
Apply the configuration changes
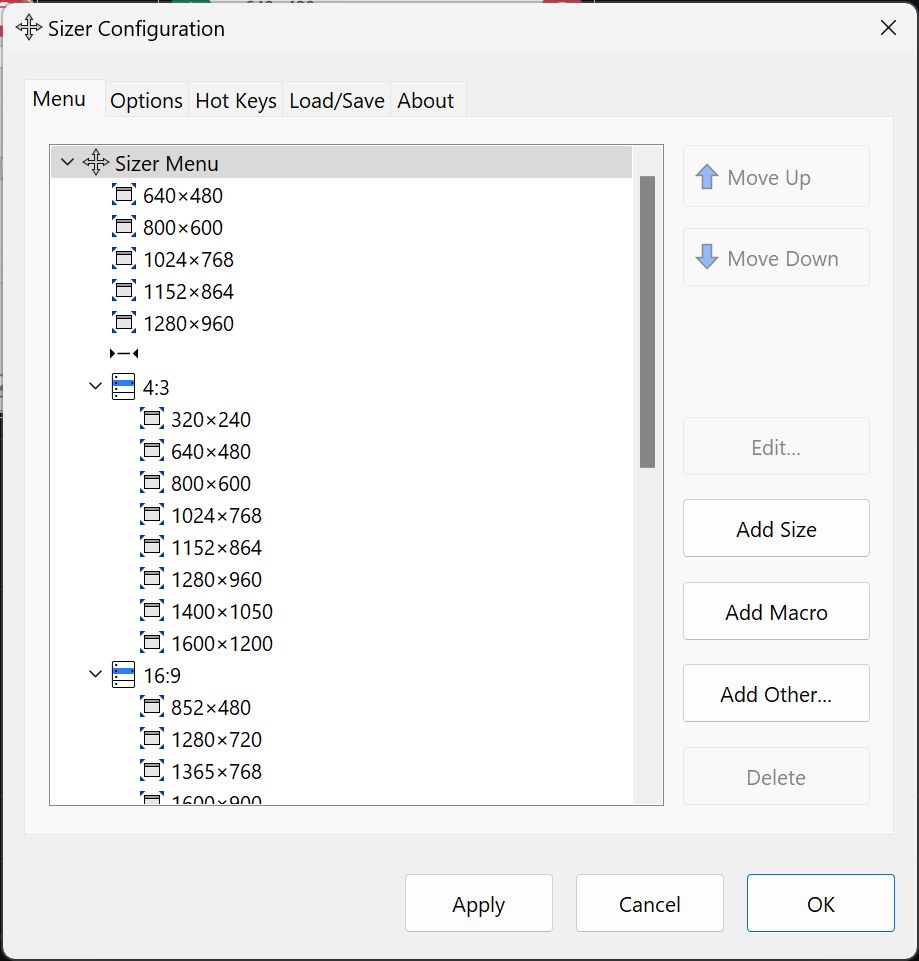click(x=478, y=904)
